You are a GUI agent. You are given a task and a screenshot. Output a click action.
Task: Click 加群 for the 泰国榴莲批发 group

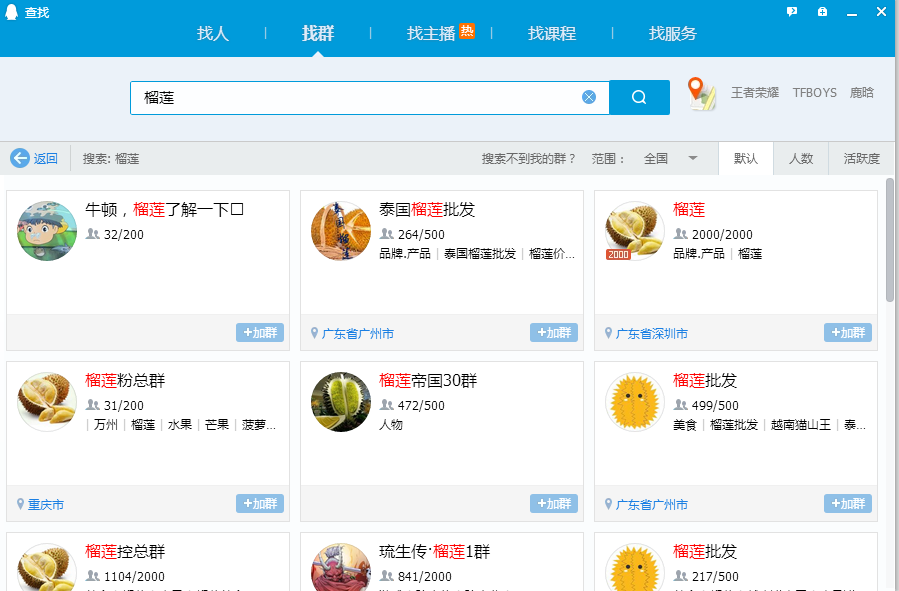pos(553,332)
